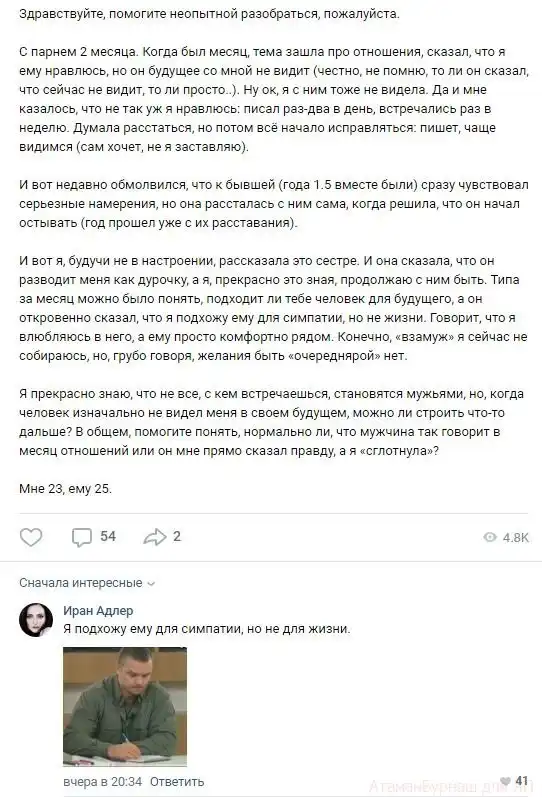The height and width of the screenshot is (797, 542).
Task: Click the comment text about симпатии
Action: [x=207, y=629]
